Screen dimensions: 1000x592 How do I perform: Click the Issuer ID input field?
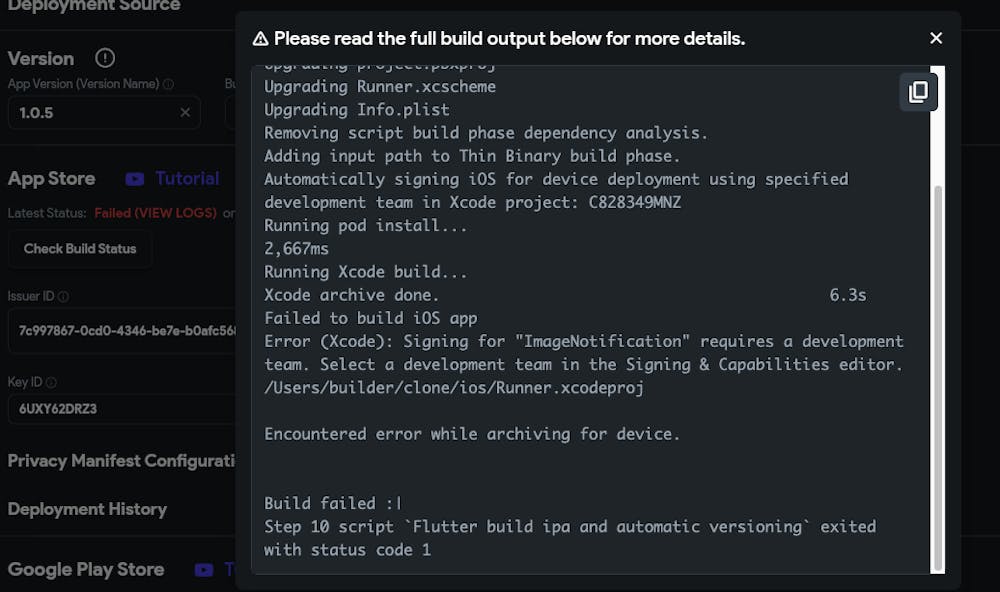[x=122, y=330]
